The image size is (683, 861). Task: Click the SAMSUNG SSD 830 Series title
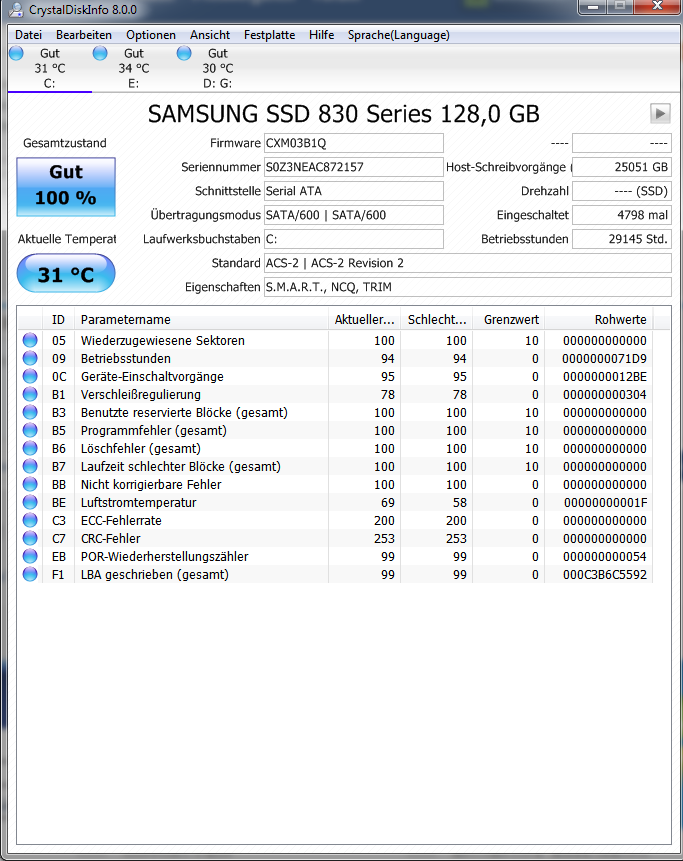[x=344, y=114]
